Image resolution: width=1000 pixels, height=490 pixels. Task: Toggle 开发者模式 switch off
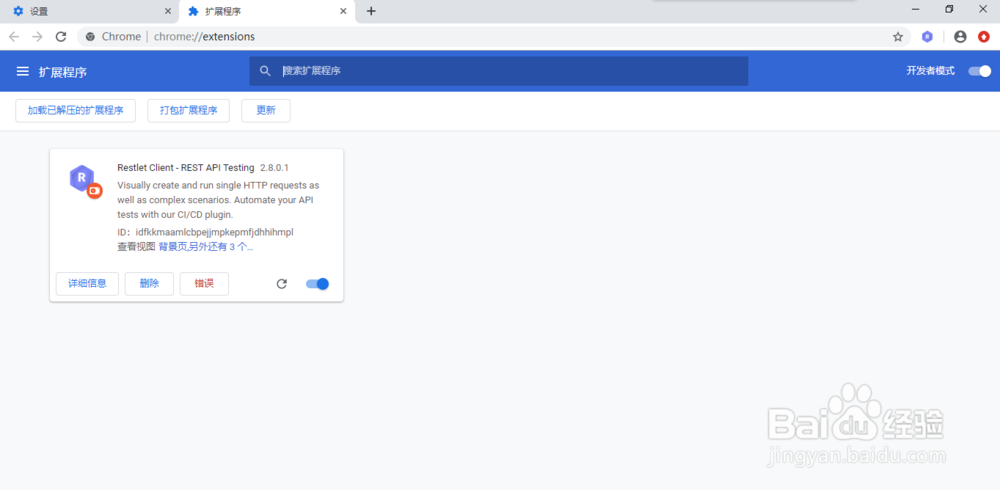point(980,71)
